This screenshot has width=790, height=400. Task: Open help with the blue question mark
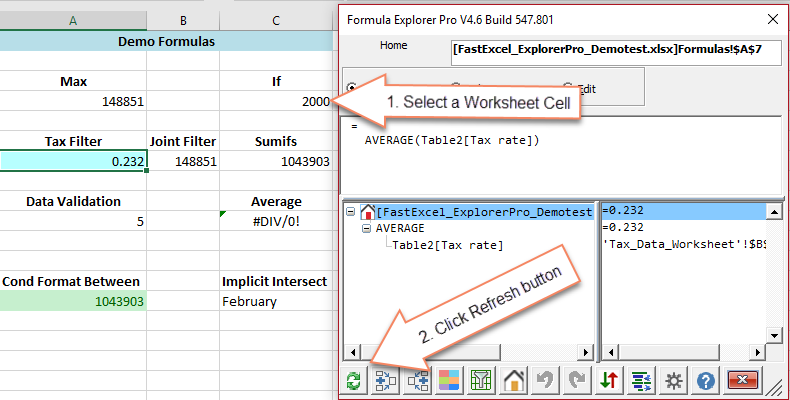706,380
